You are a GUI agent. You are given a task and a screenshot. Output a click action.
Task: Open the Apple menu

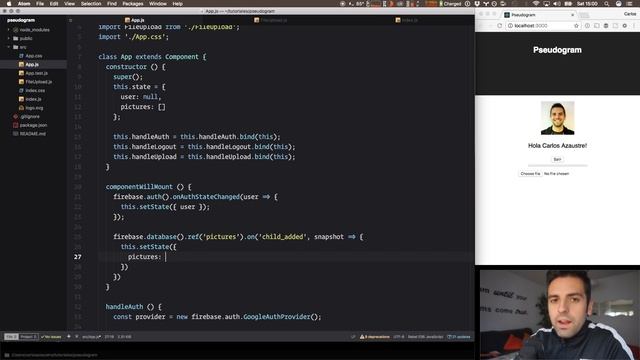click(x=9, y=4)
